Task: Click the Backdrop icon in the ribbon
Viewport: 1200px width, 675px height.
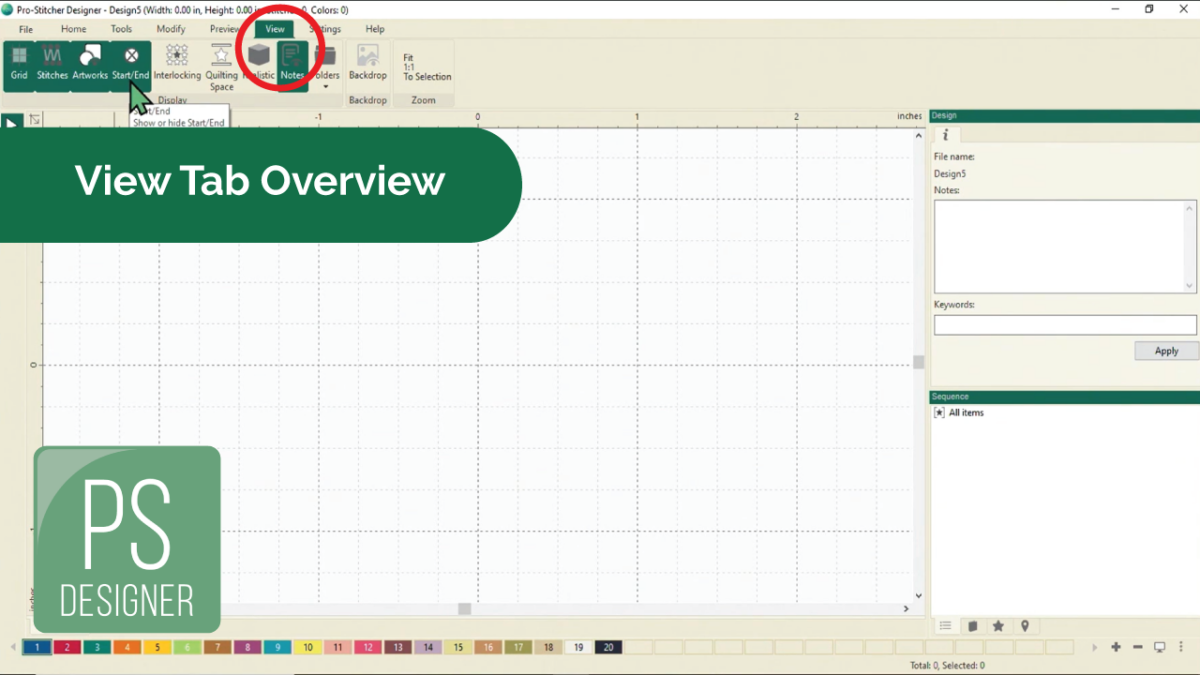Action: (x=368, y=64)
